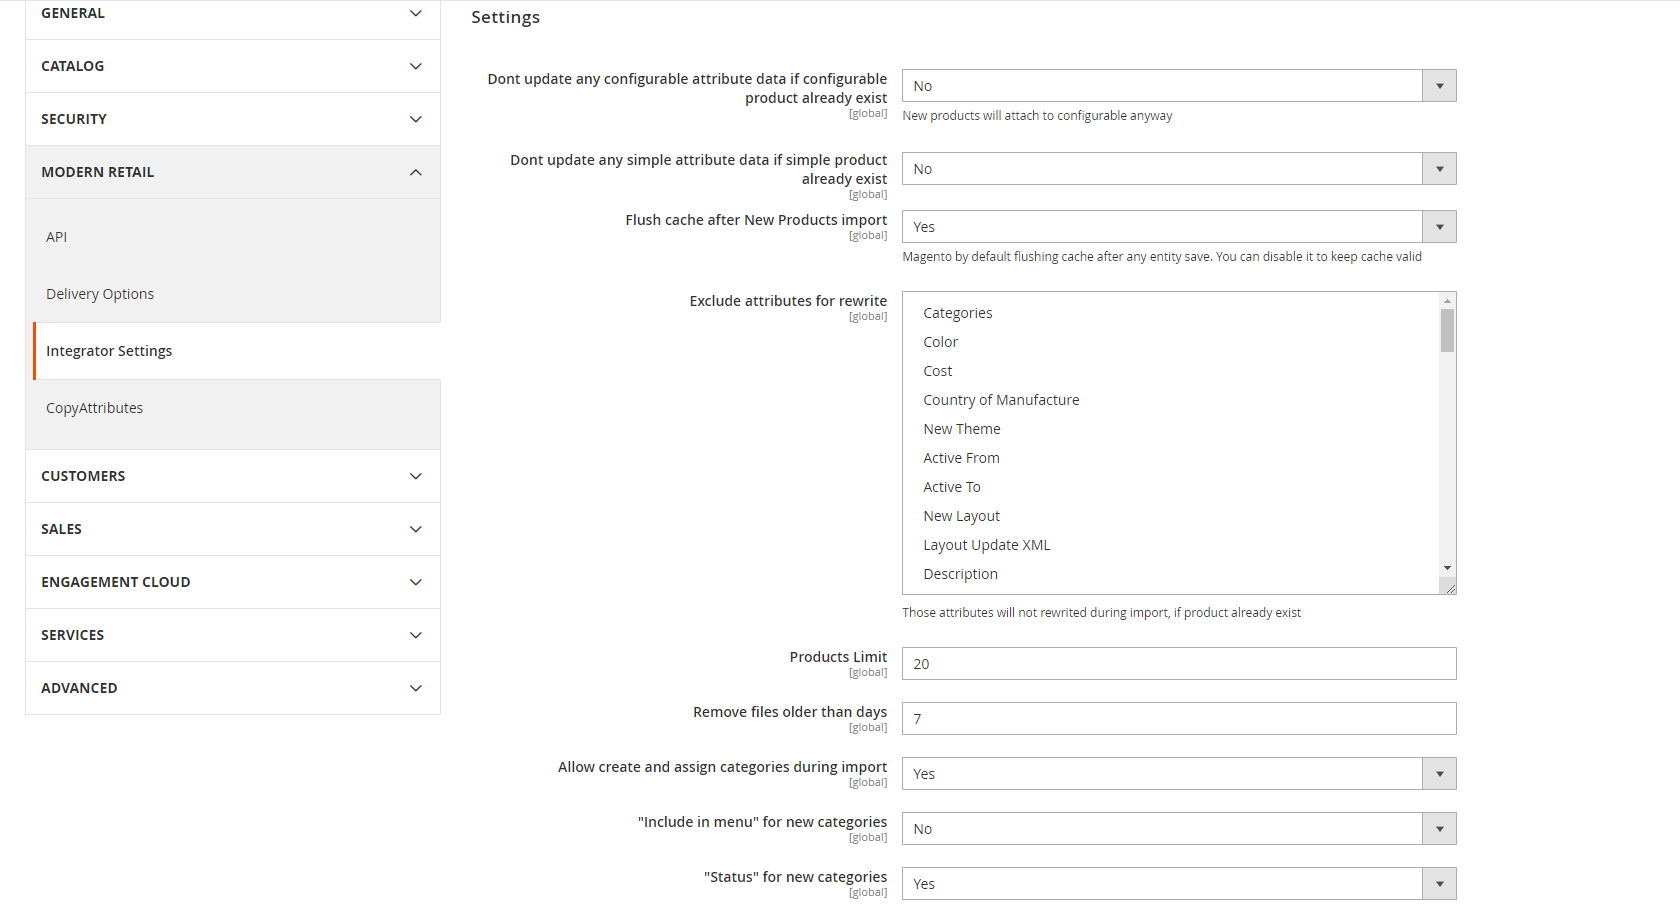Open Status for new categories dropdown
Viewport: 1680px width, 908px height.
1179,884
